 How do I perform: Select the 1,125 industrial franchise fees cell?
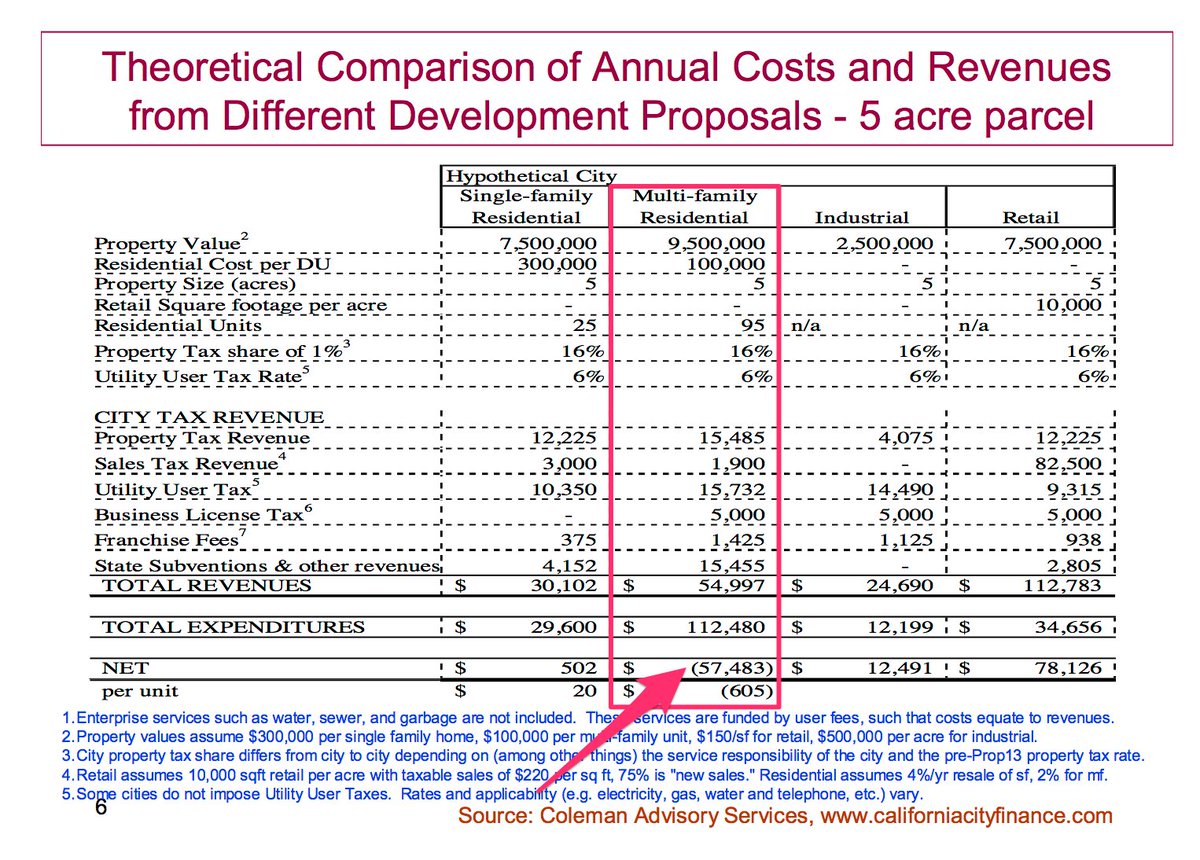906,541
